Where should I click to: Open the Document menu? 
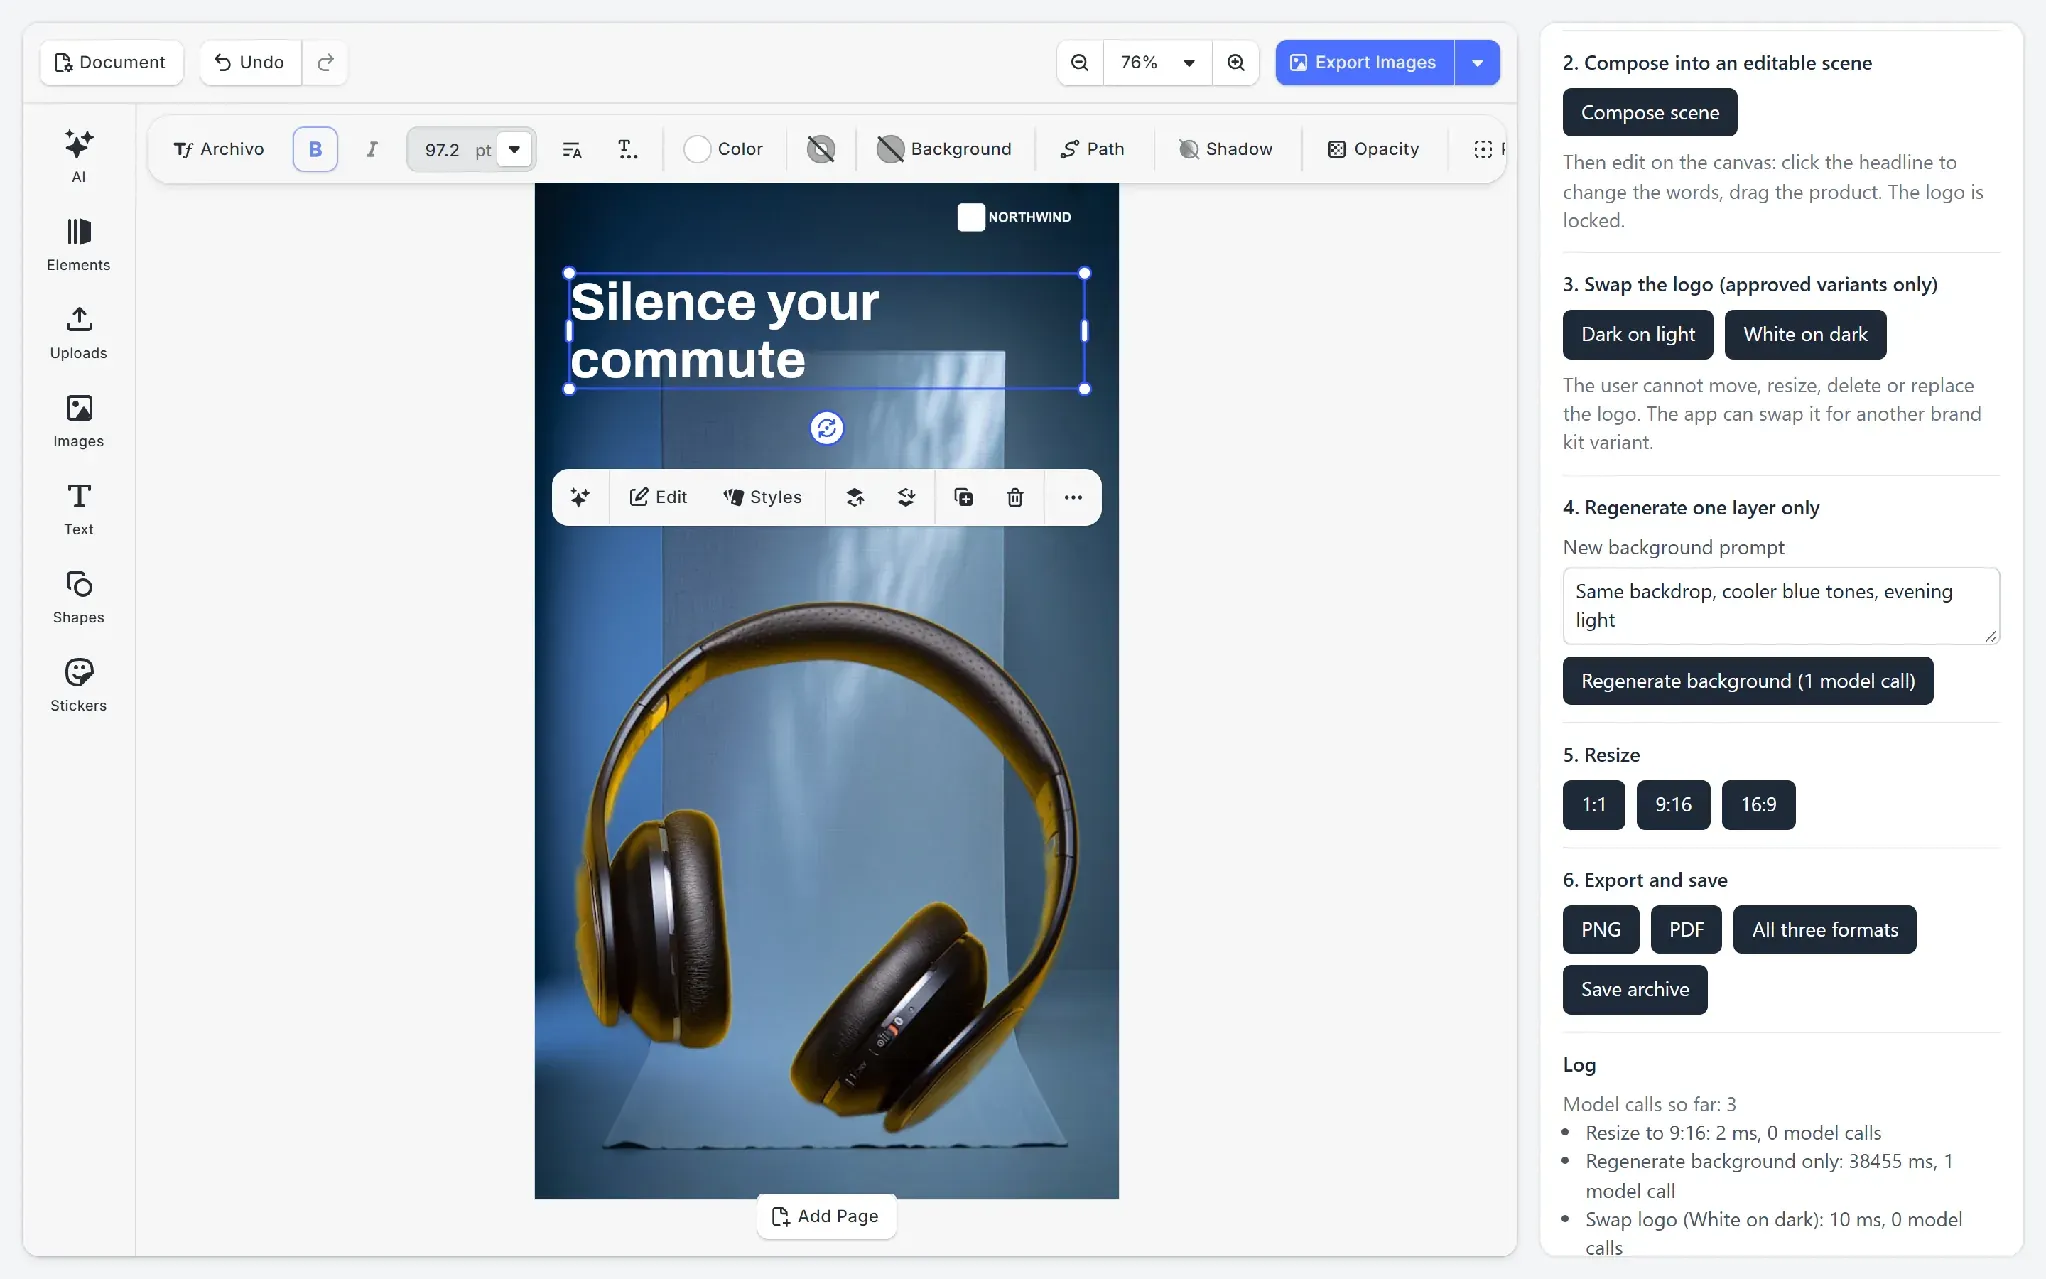111,62
